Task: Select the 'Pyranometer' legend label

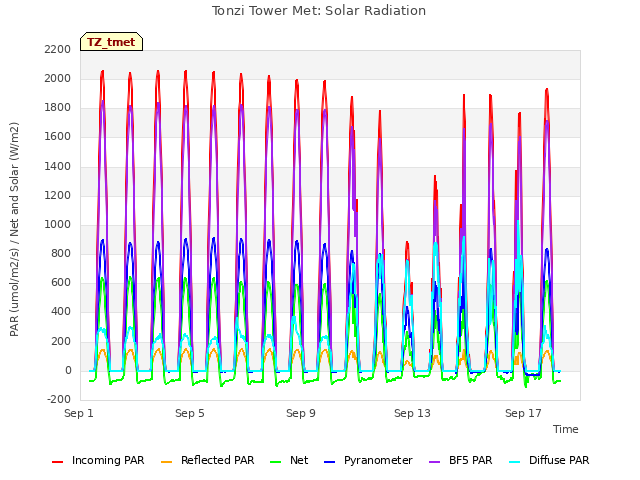Action: pos(378,460)
